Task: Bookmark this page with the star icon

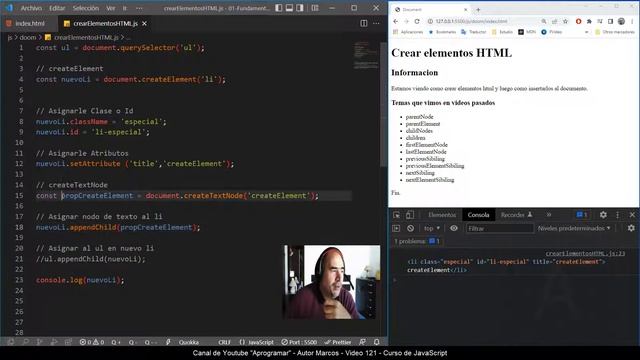Action: pos(565,21)
